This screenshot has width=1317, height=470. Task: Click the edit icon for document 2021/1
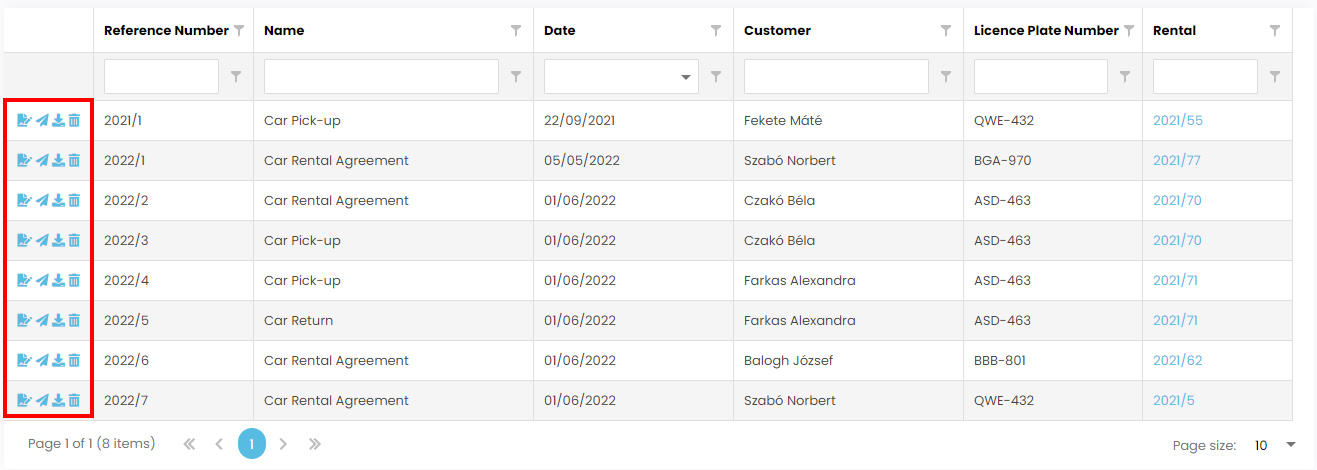click(24, 121)
